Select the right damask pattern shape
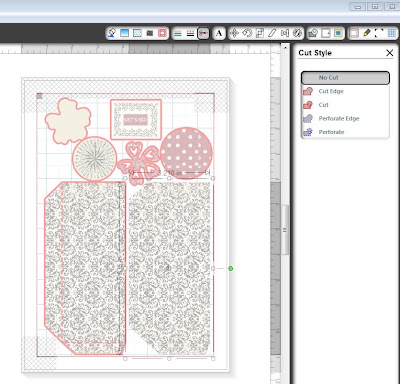 pos(170,268)
